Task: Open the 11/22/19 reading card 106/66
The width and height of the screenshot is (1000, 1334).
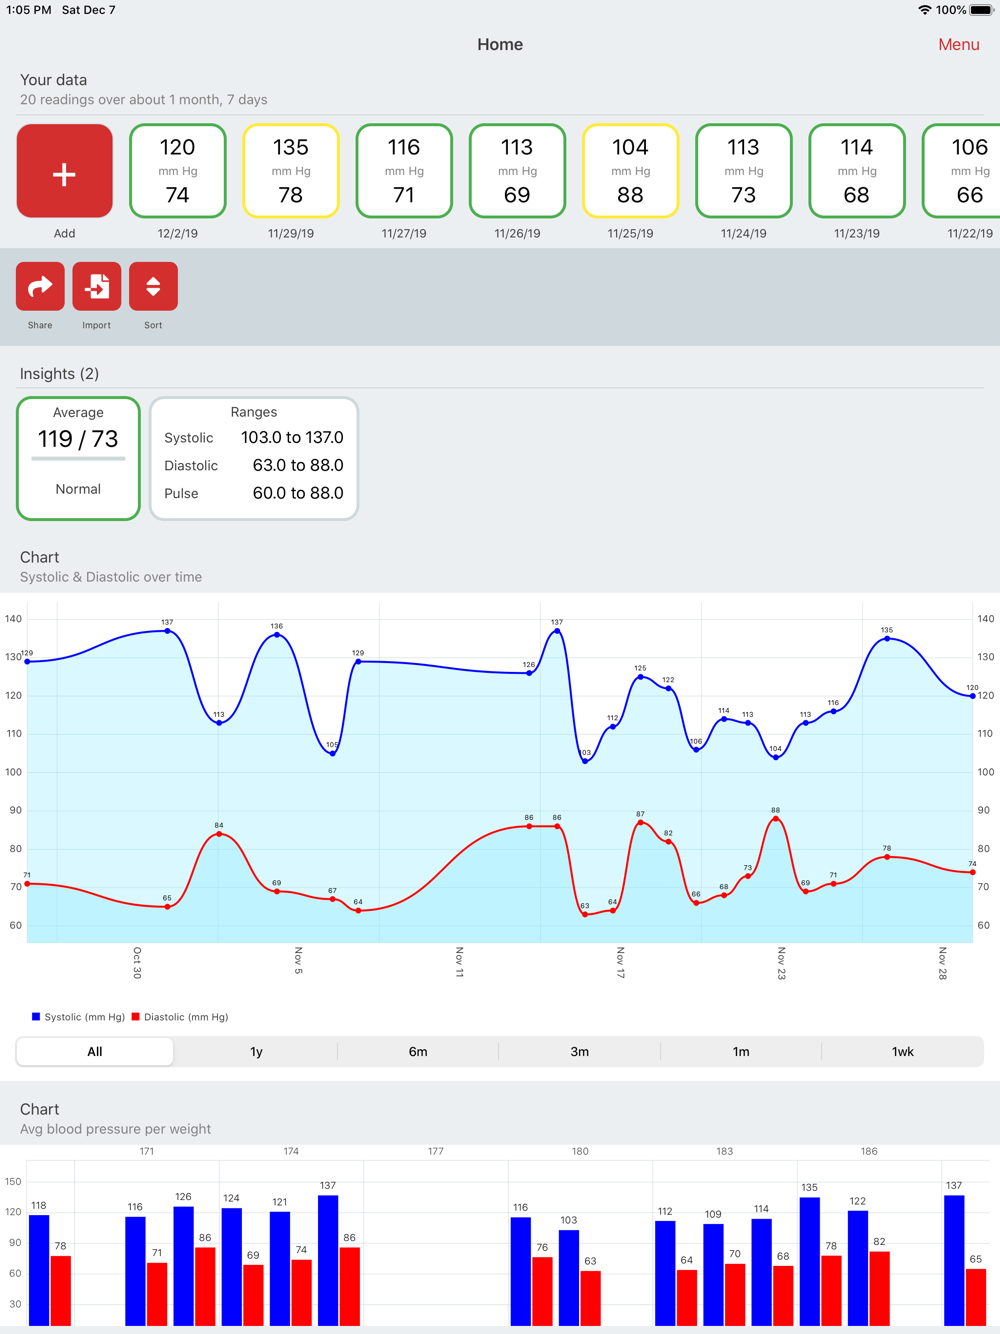Action: pos(961,171)
